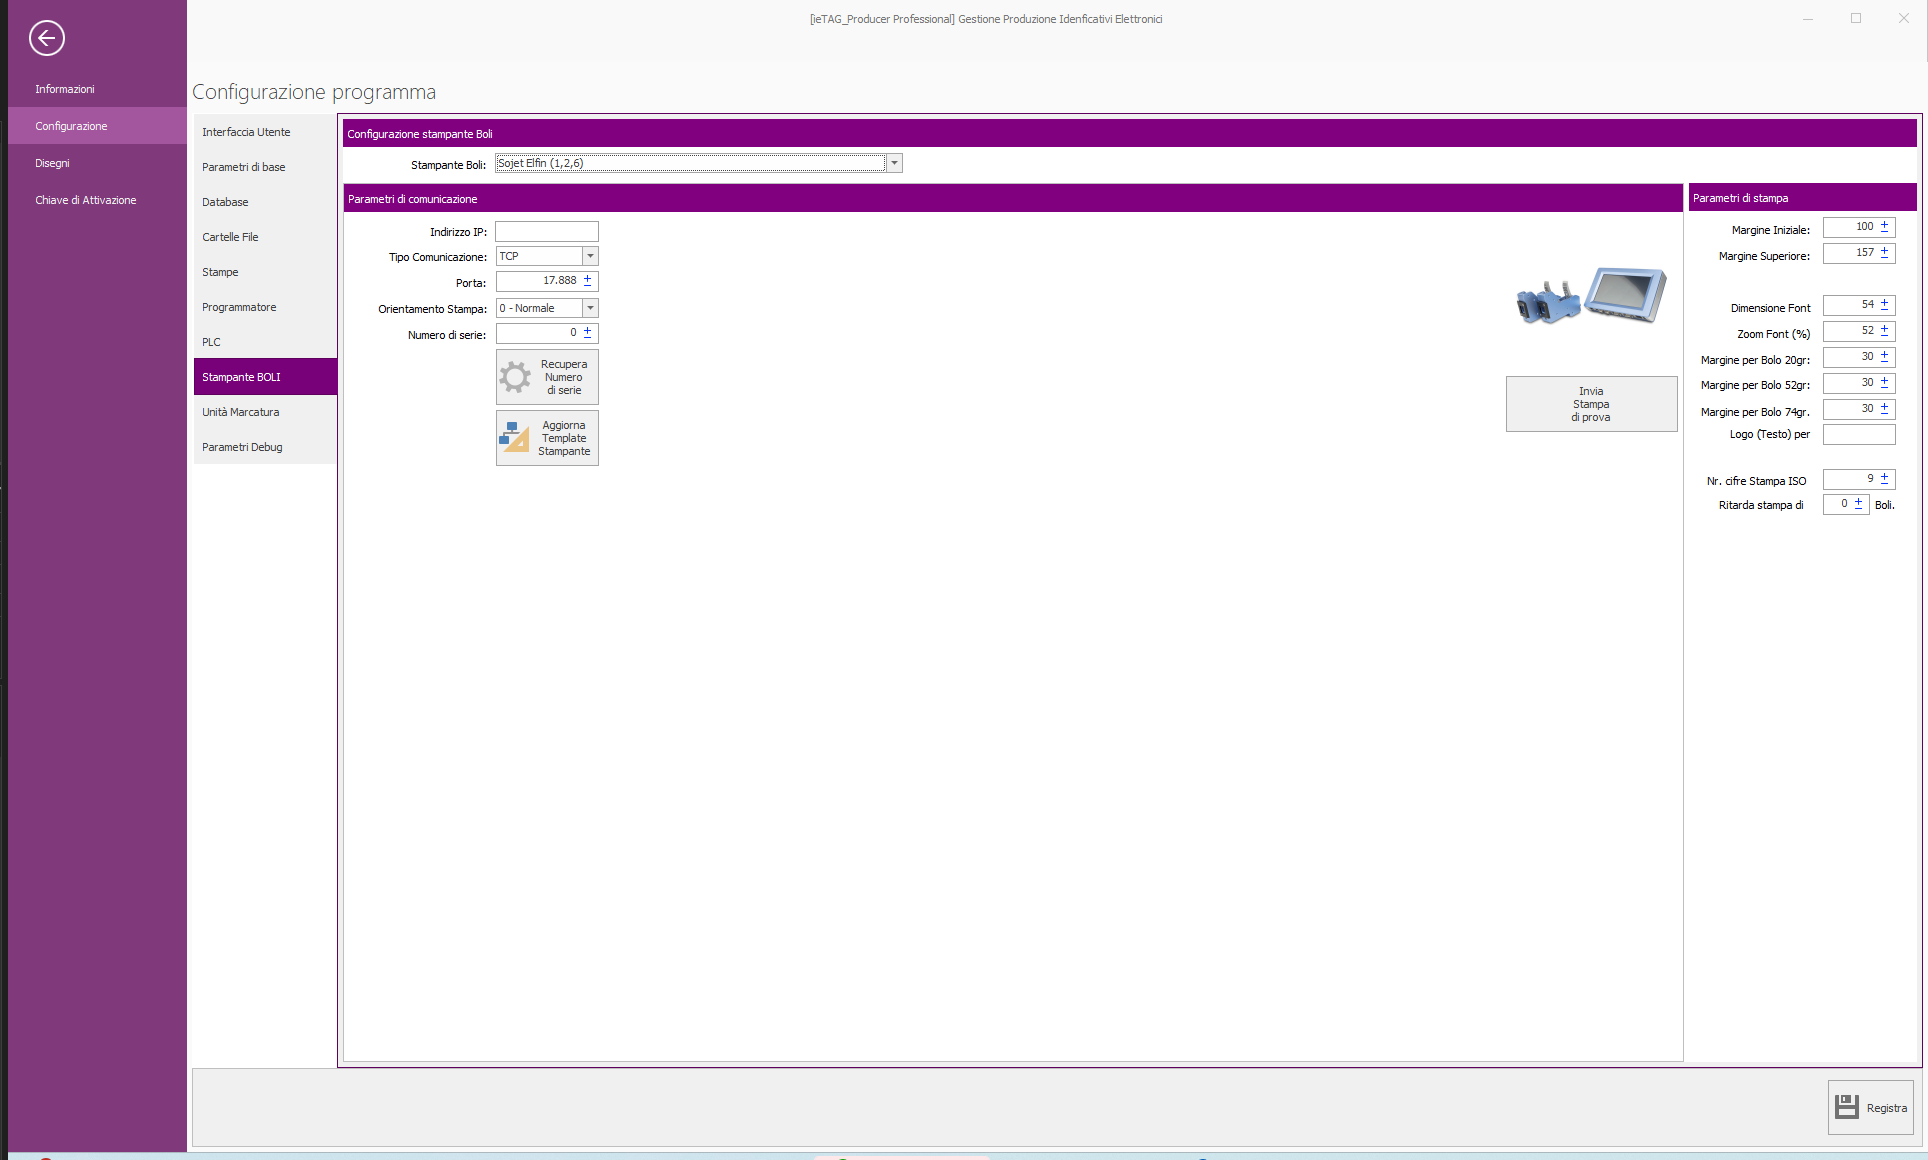Screen dimensions: 1928x1160
Task: Click the Indirizzo IP input field
Action: click(x=547, y=231)
